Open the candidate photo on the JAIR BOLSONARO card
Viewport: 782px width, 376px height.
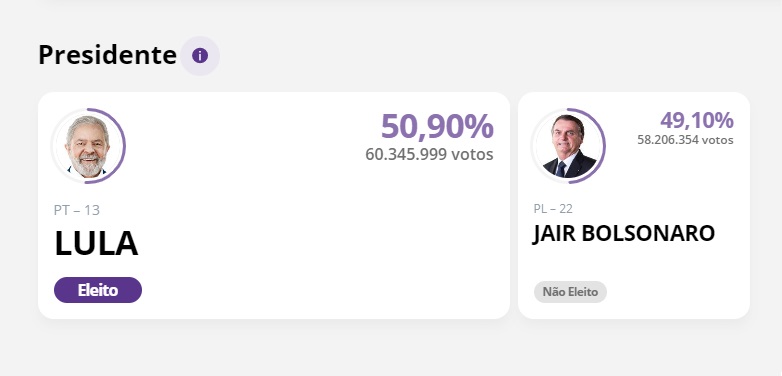[x=568, y=146]
